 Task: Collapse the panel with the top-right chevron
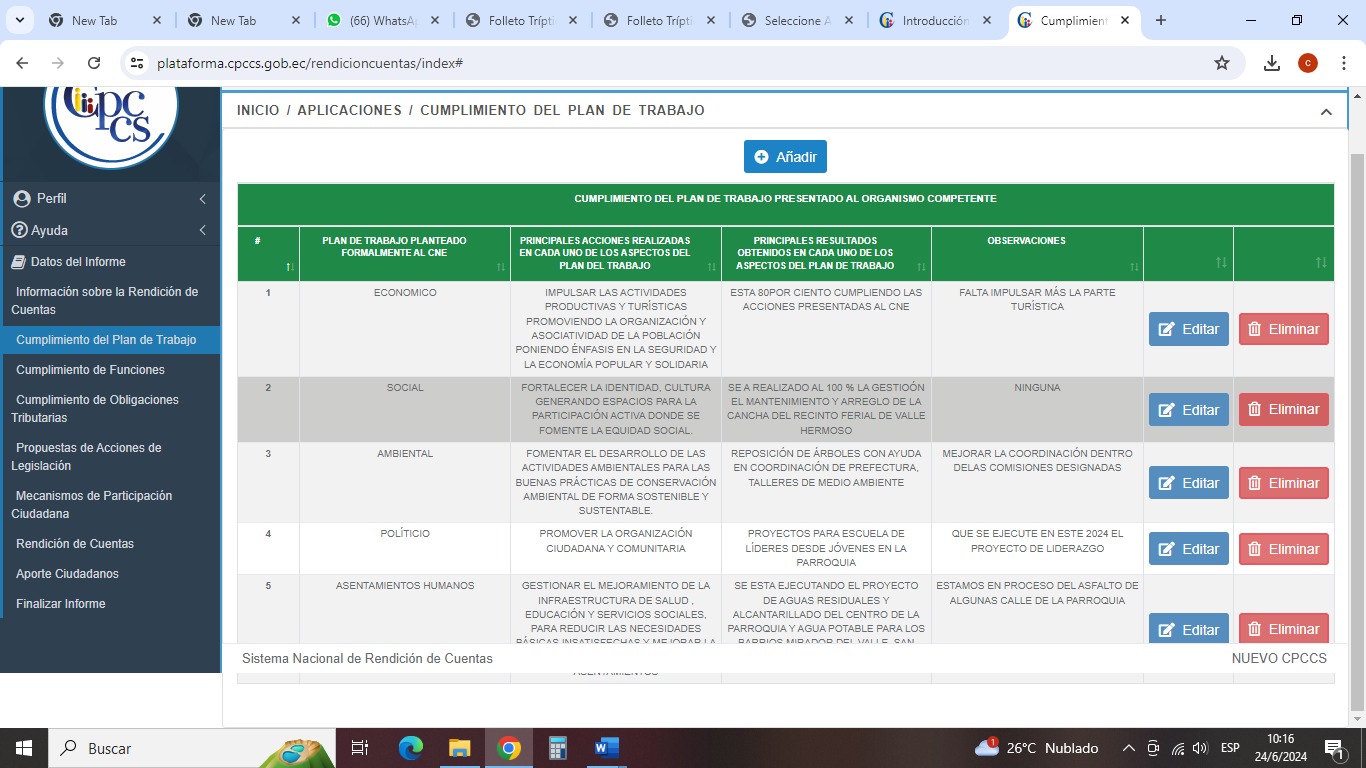click(x=1326, y=112)
